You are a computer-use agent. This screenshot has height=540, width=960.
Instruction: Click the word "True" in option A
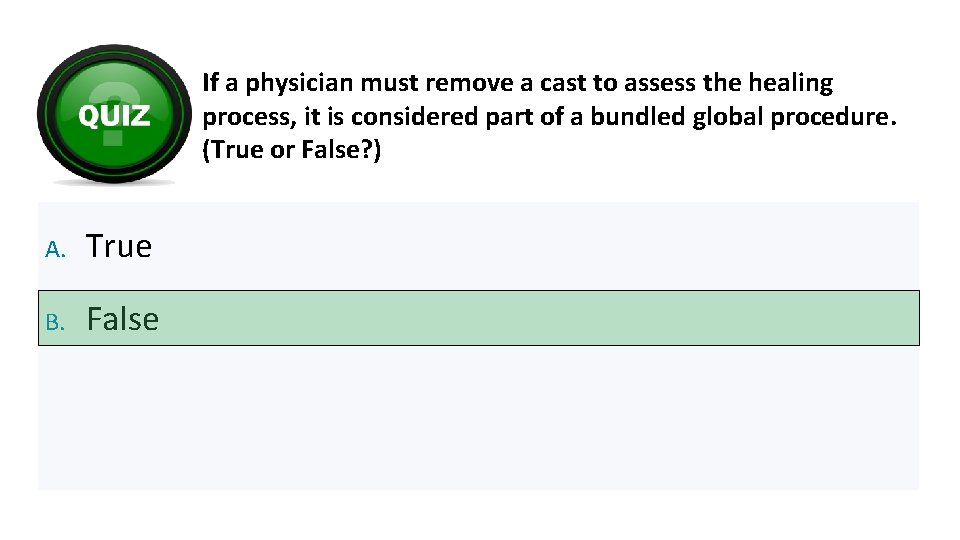(119, 246)
